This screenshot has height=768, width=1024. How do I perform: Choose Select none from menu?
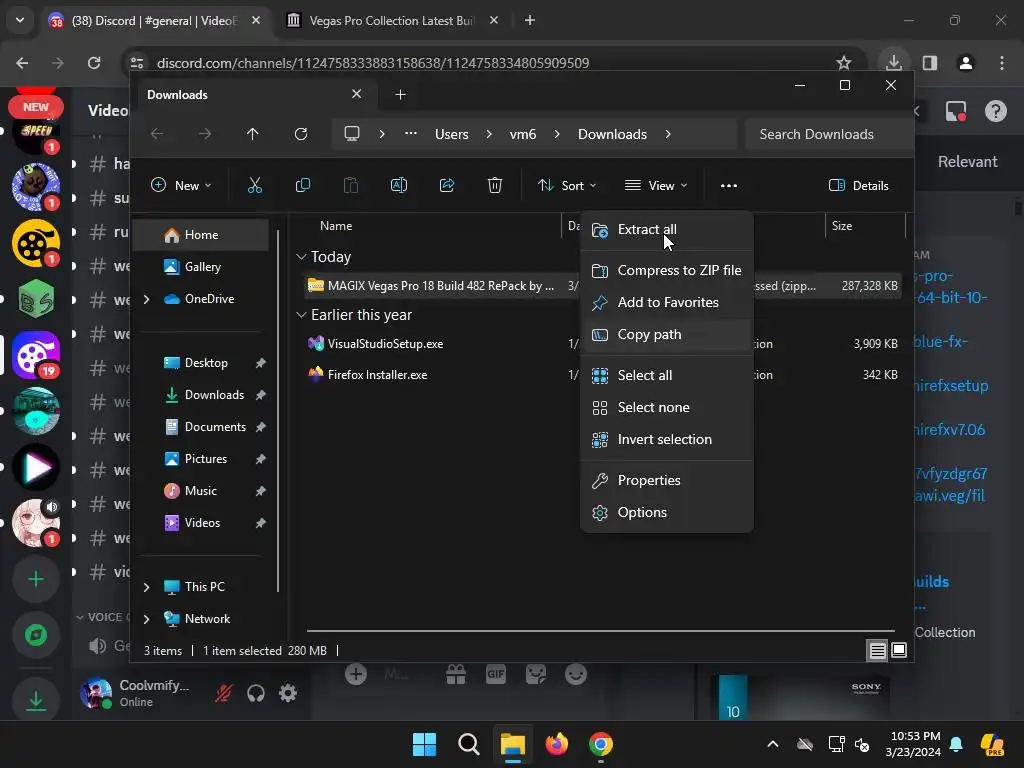click(666, 408)
